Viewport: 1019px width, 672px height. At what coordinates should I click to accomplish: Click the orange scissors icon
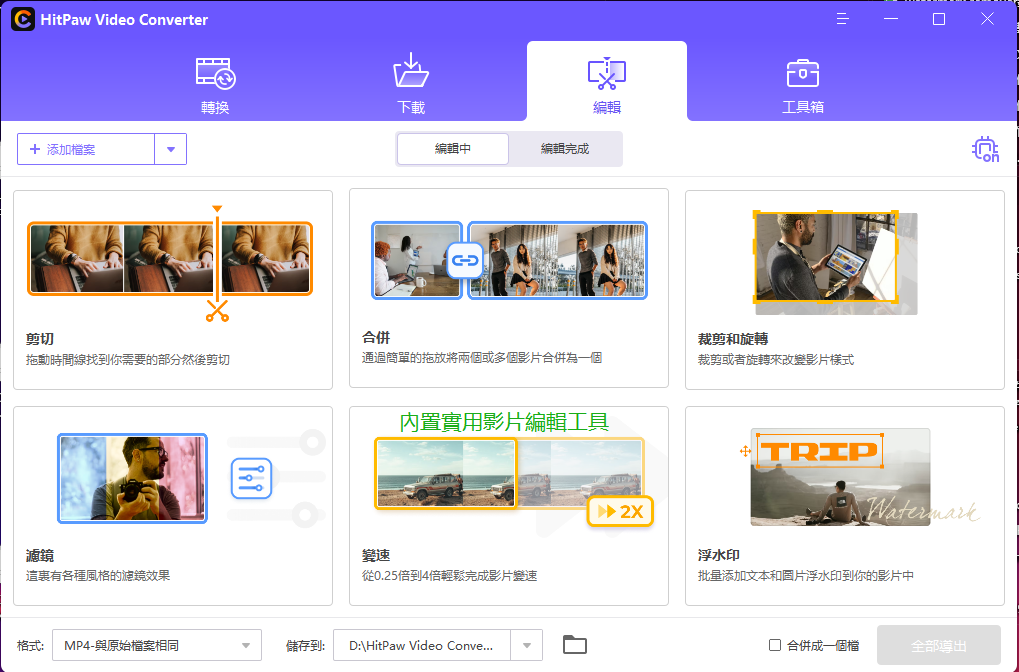coord(217,311)
